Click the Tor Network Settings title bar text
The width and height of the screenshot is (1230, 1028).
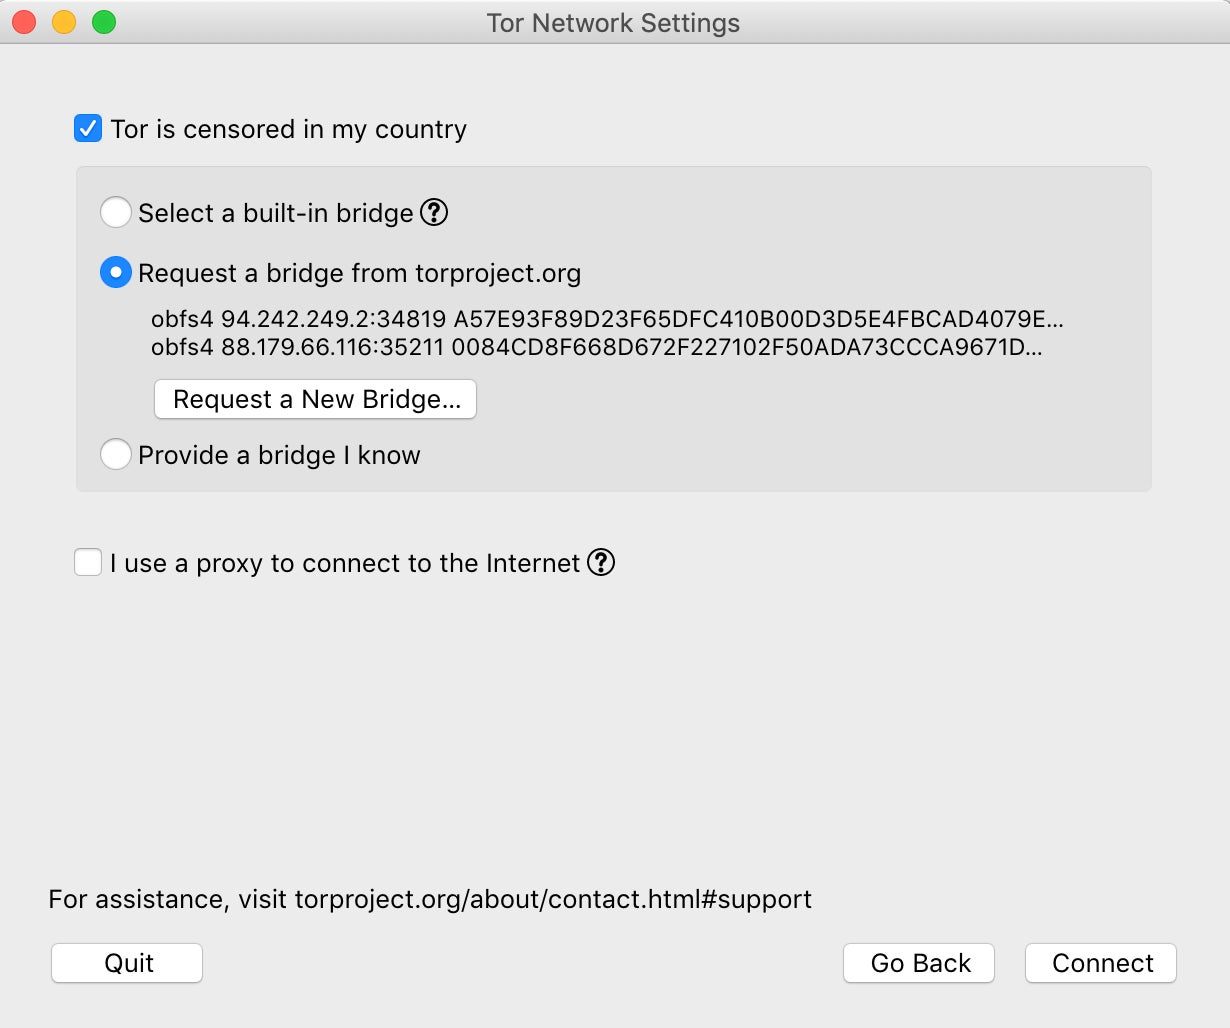point(613,23)
